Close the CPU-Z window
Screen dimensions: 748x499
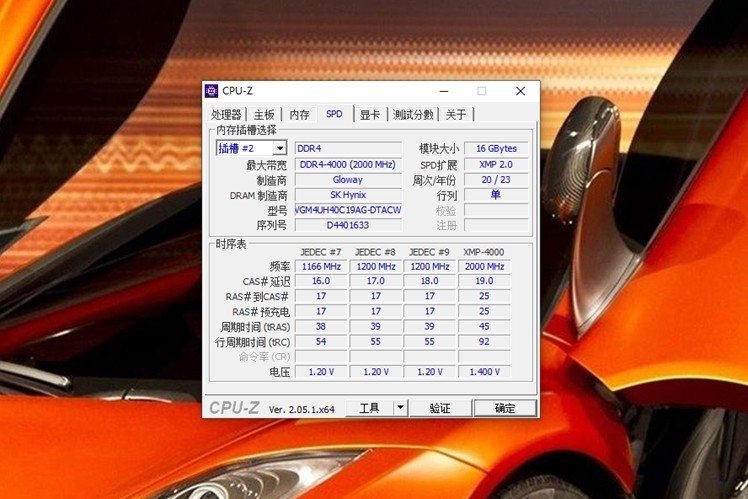coord(520,91)
